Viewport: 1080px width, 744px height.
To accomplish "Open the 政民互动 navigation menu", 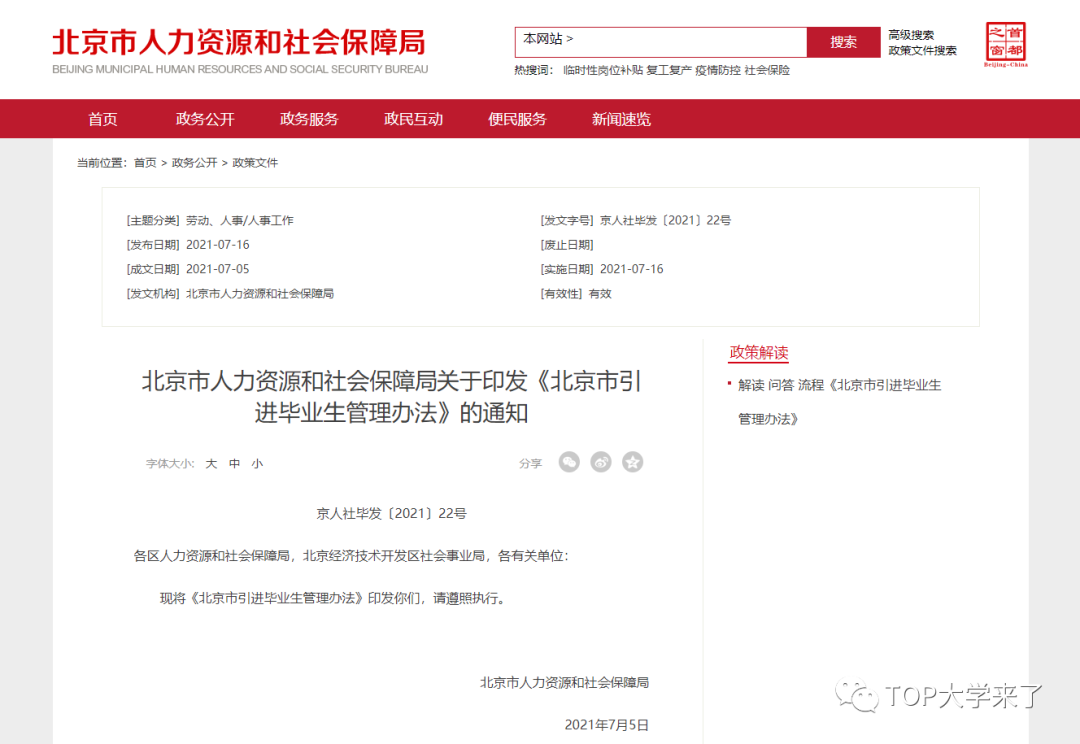I will (413, 119).
